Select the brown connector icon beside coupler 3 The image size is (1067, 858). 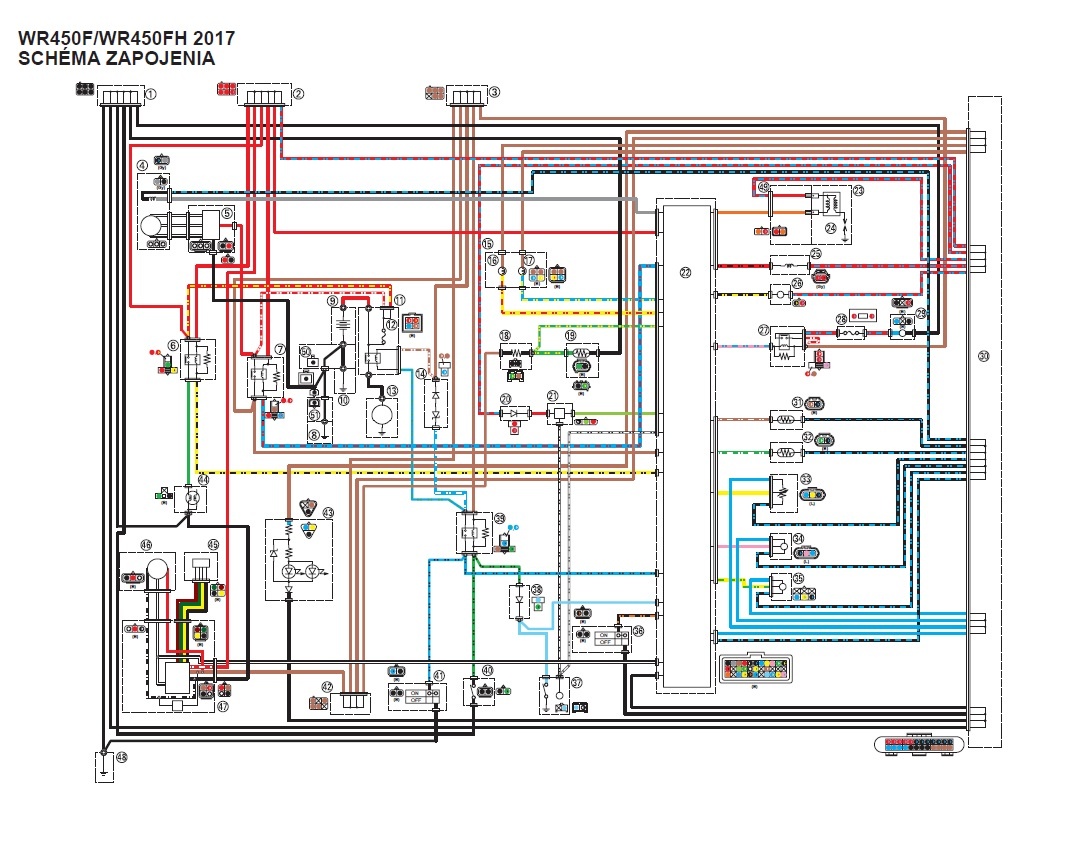(435, 93)
